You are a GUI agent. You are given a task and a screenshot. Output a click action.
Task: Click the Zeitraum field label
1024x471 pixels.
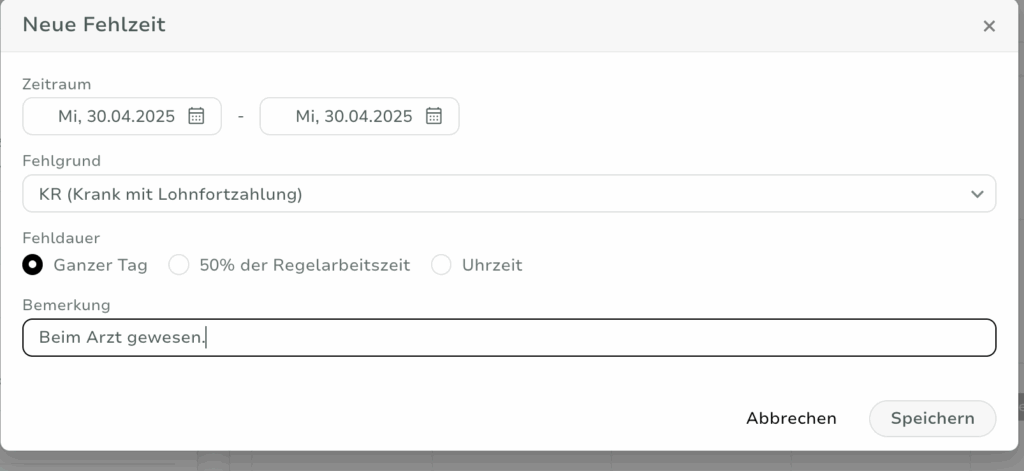(x=57, y=84)
